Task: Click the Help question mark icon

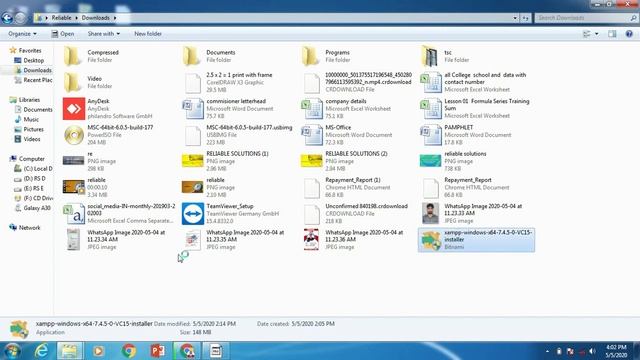Action: (x=629, y=34)
